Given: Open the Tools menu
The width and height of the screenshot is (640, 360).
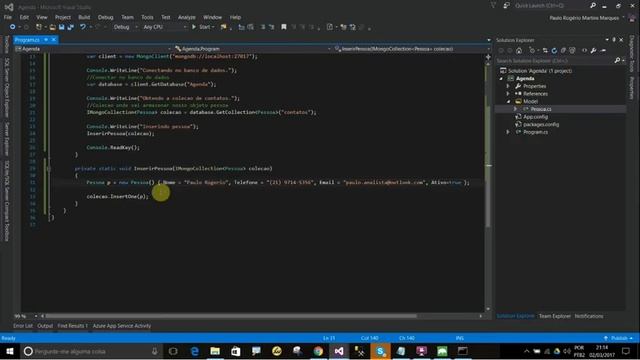Looking at the screenshot, I should [147, 17].
